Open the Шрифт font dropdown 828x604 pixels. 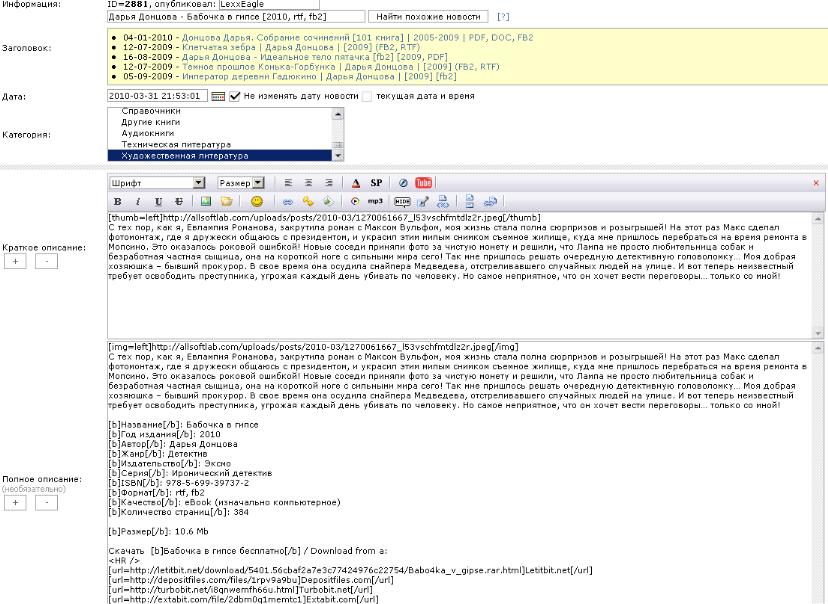click(x=157, y=183)
